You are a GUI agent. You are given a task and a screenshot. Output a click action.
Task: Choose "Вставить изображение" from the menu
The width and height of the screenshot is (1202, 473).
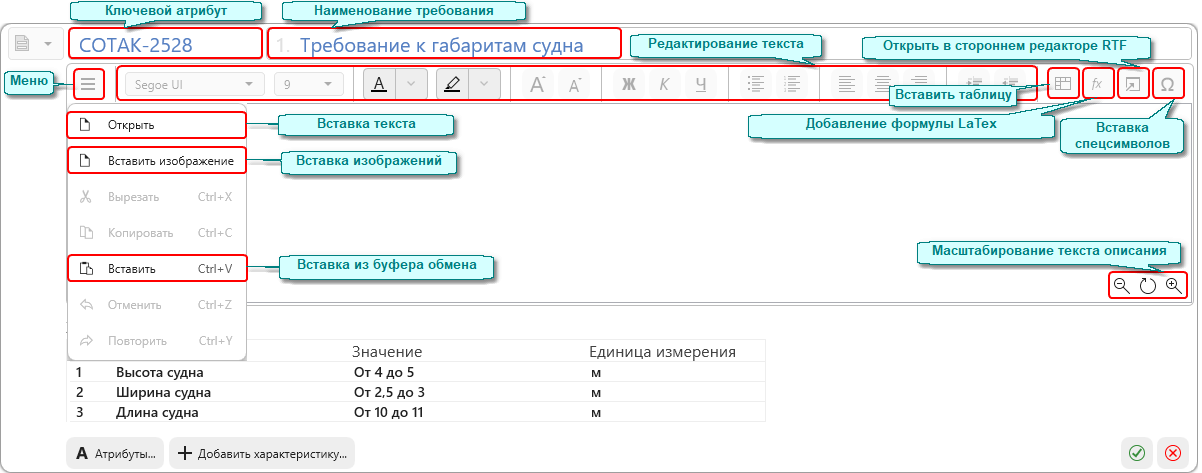pyautogui.click(x=157, y=160)
